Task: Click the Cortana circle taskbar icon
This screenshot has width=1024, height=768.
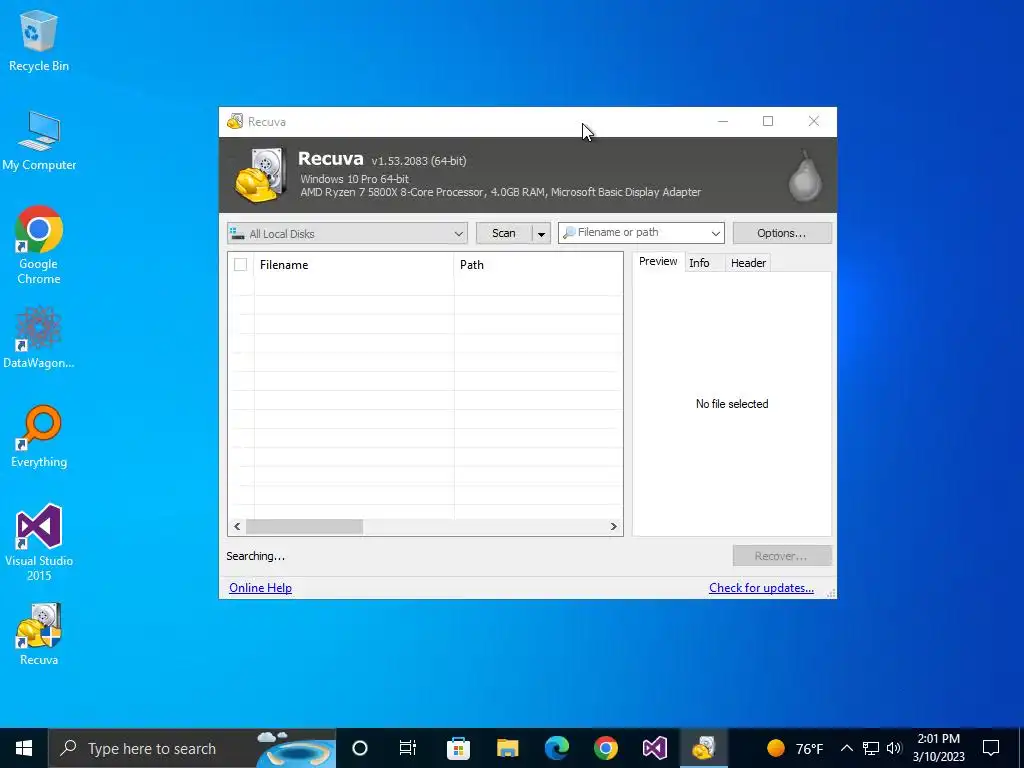Action: pos(360,748)
